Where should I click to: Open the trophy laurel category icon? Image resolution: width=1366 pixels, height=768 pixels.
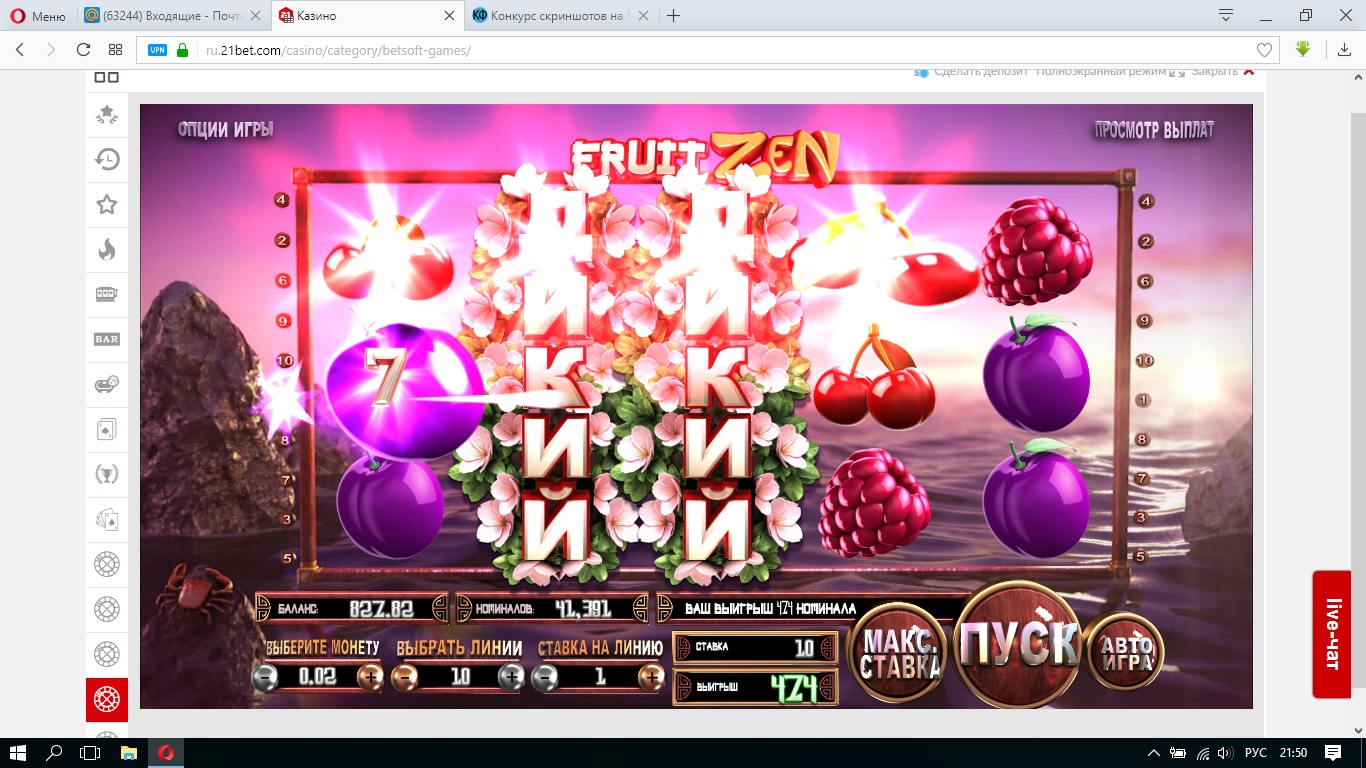coord(107,474)
